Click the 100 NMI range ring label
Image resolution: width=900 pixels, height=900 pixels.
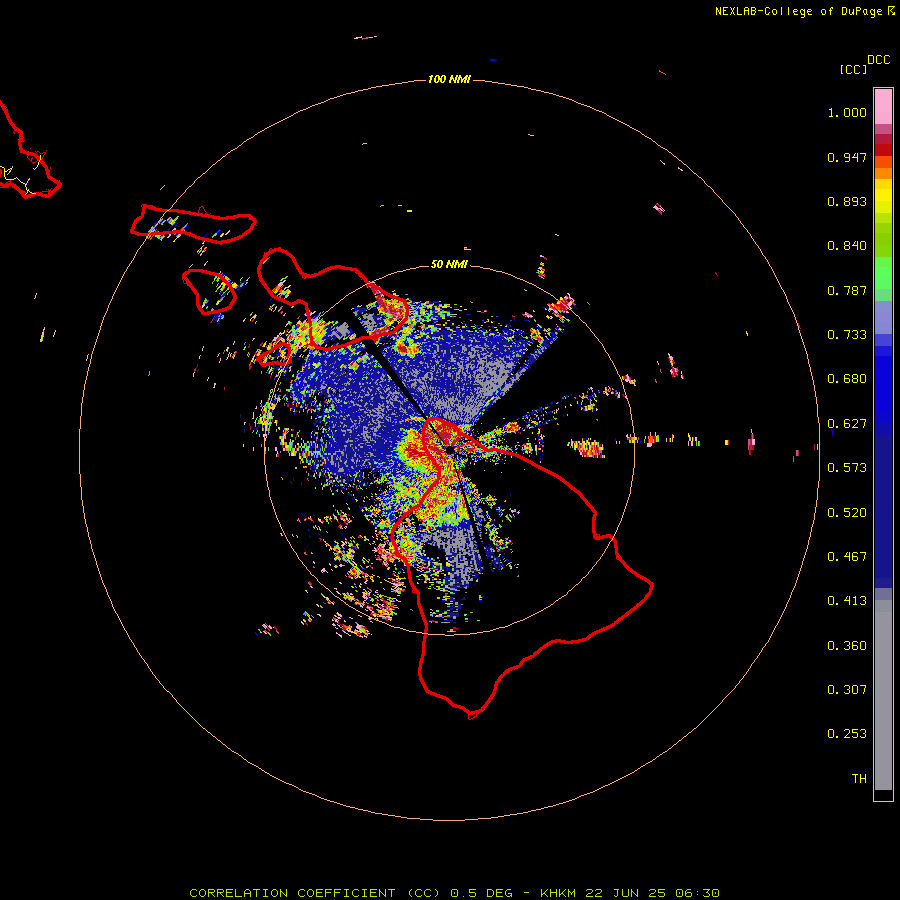pos(449,79)
